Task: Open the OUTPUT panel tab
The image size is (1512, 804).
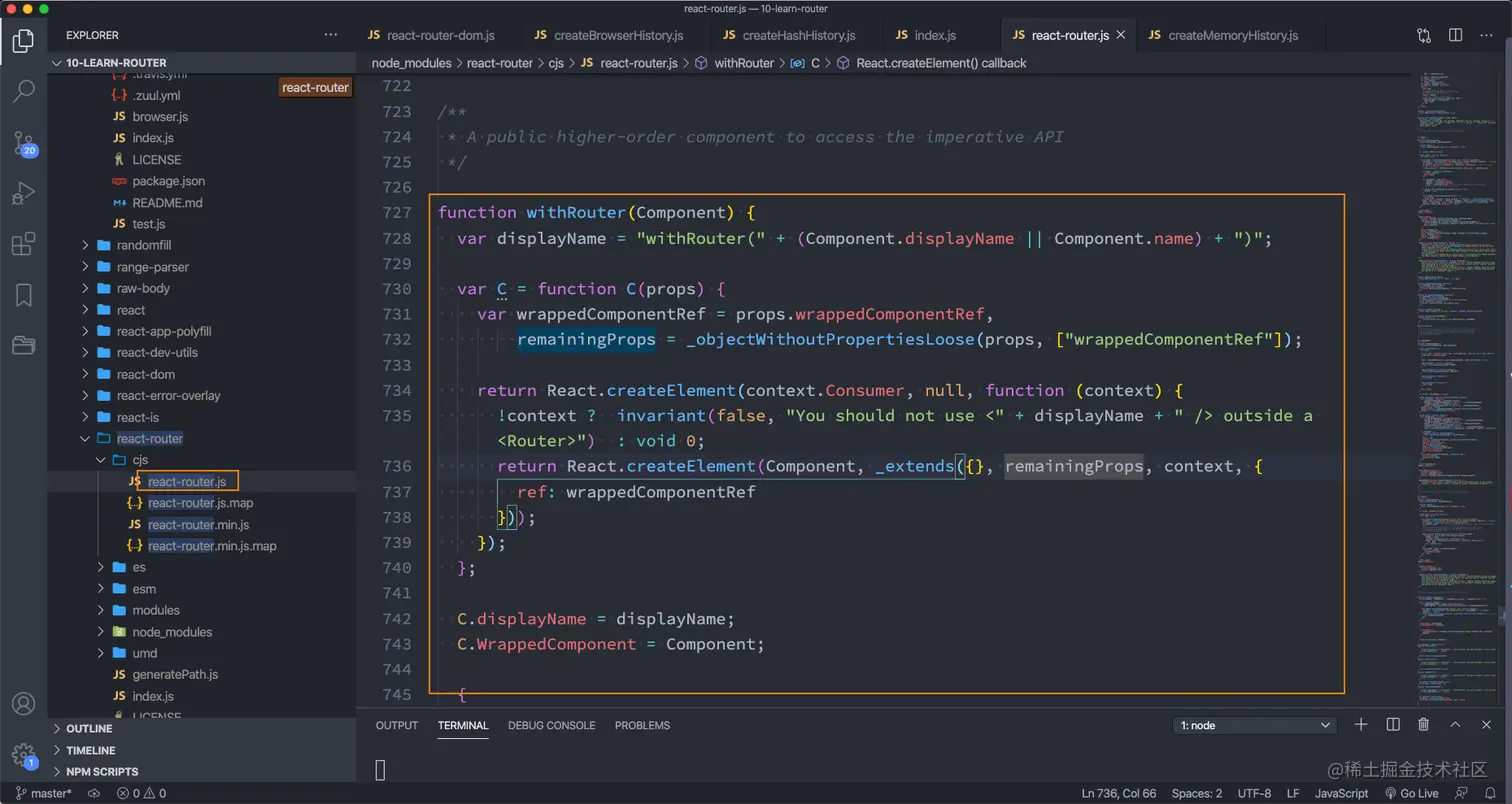Action: (397, 725)
